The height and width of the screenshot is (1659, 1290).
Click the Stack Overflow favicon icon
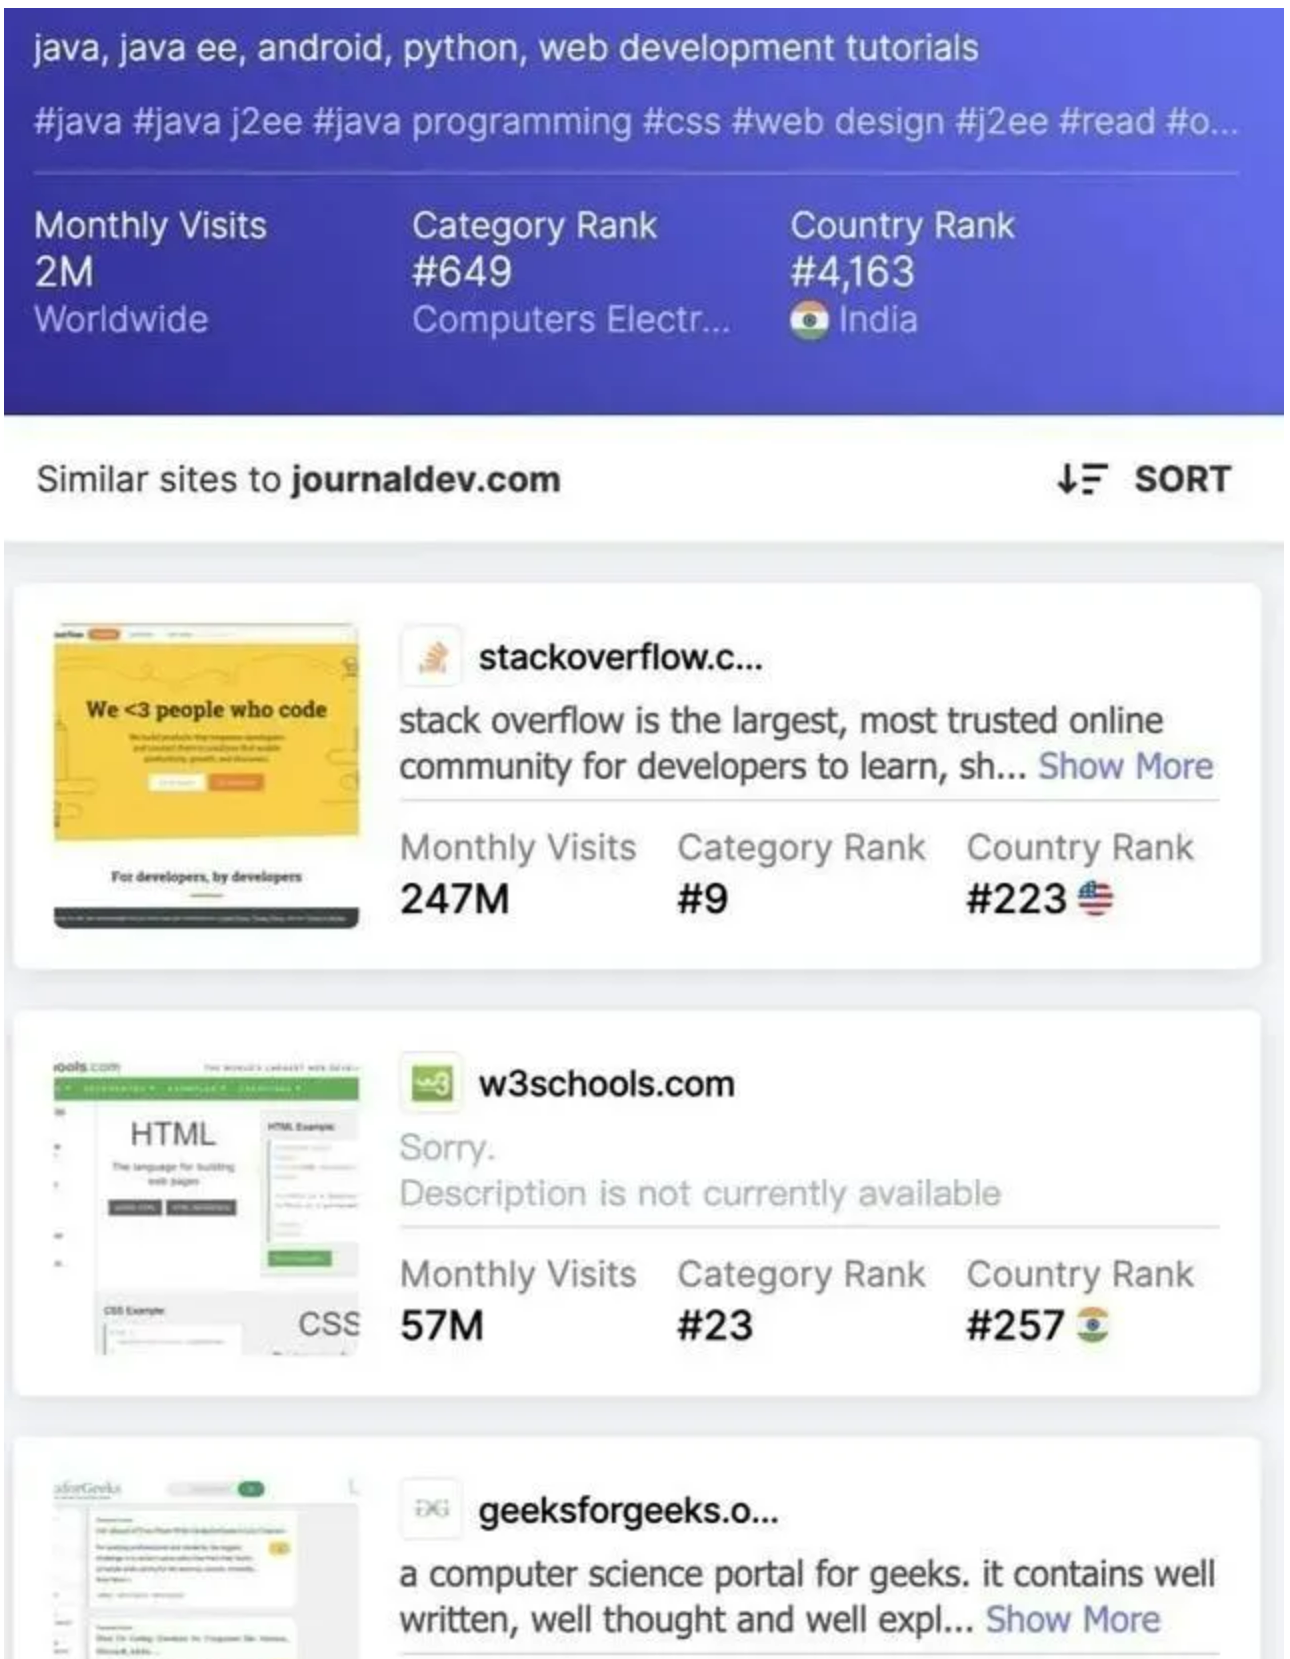click(431, 657)
